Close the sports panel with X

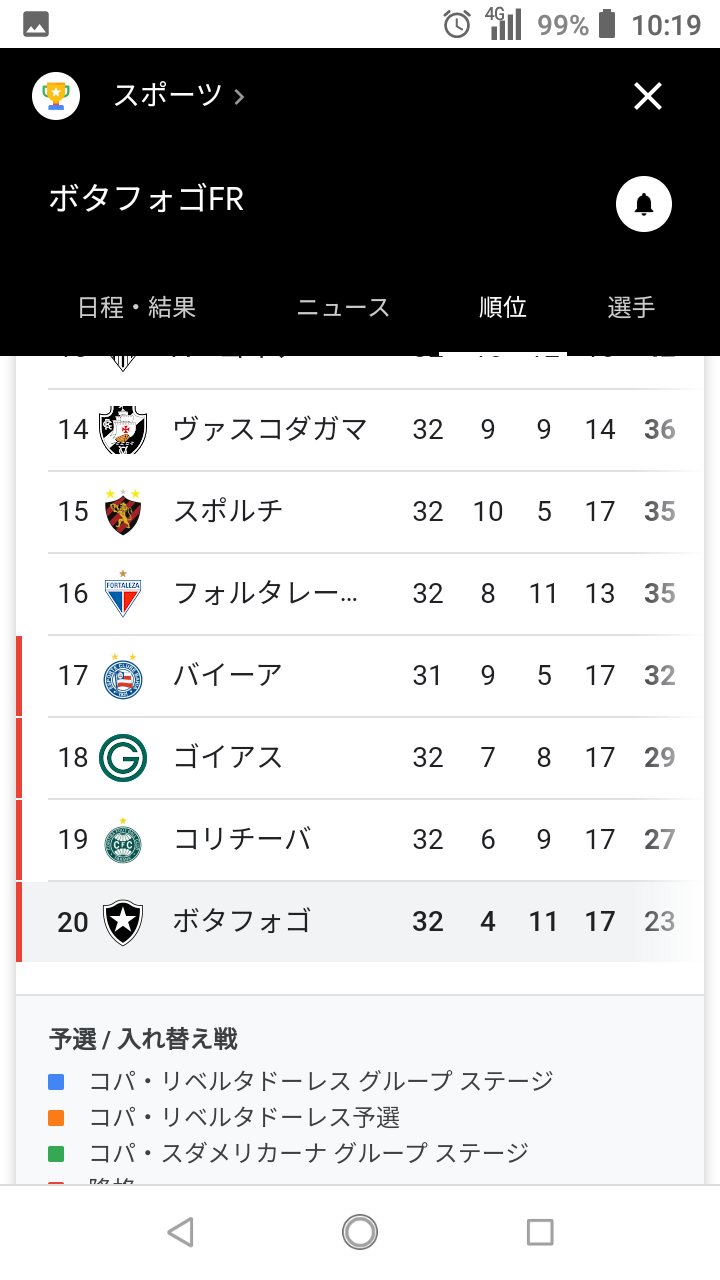(648, 96)
